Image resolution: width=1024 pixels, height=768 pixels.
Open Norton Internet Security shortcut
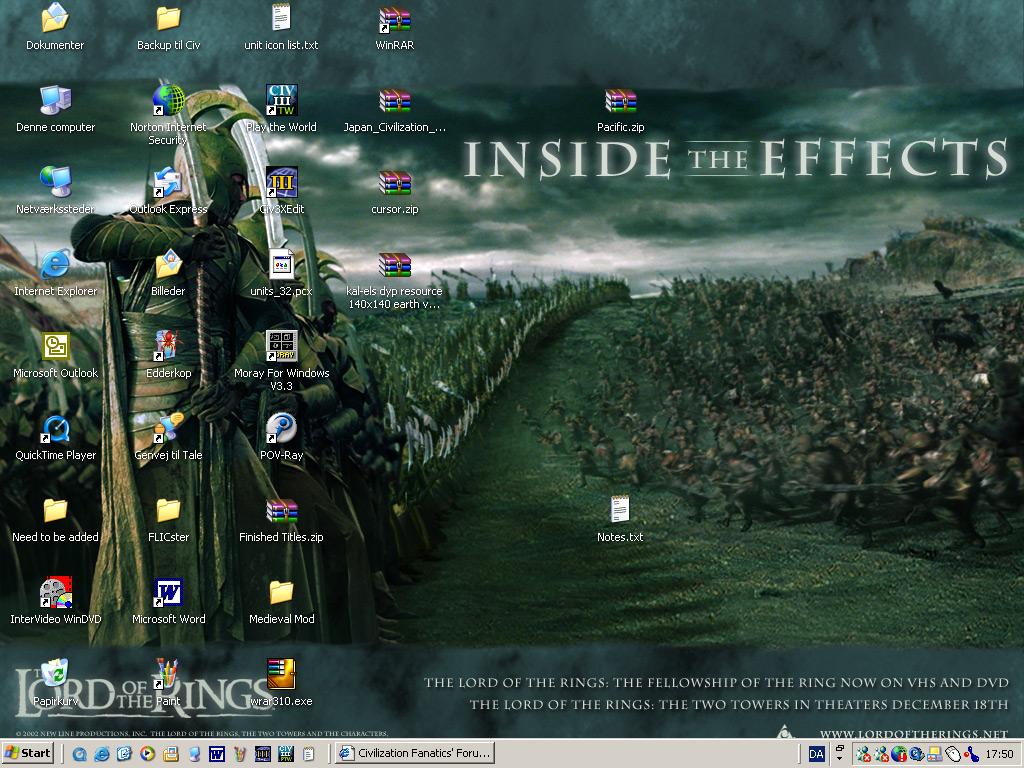tap(168, 101)
